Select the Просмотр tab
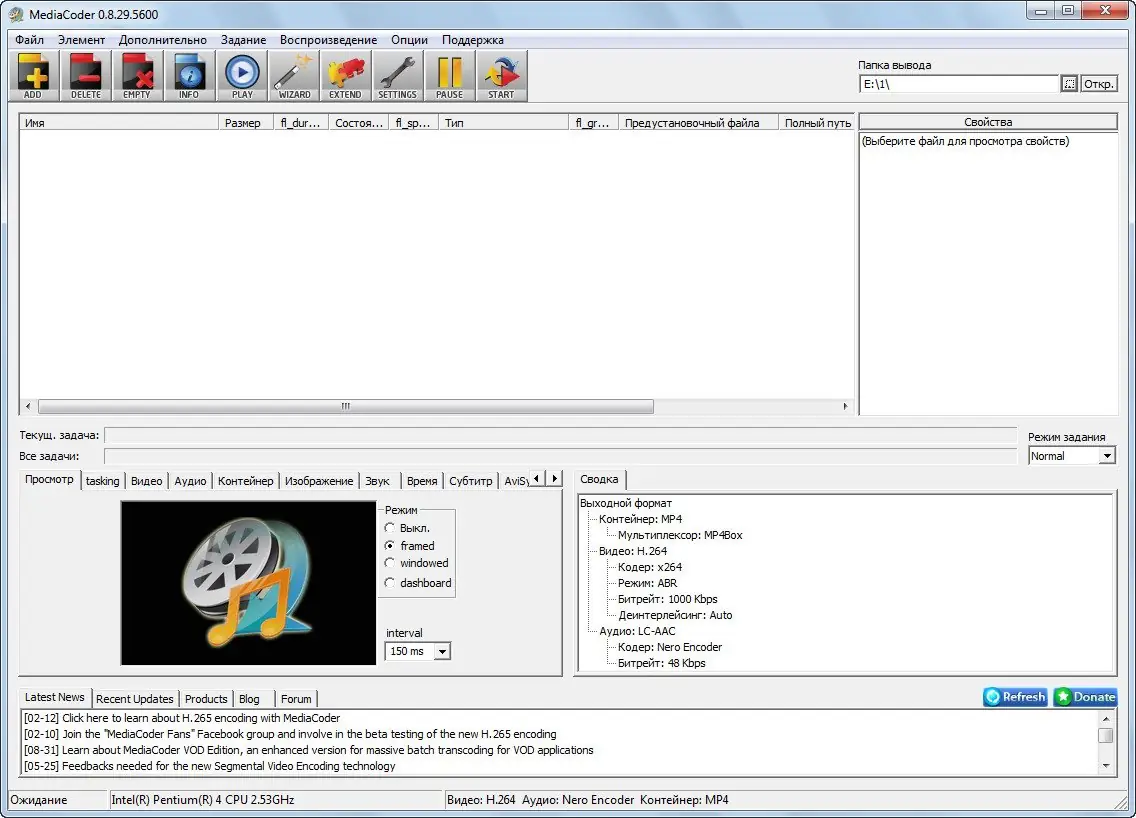This screenshot has width=1136, height=818. tap(49, 480)
